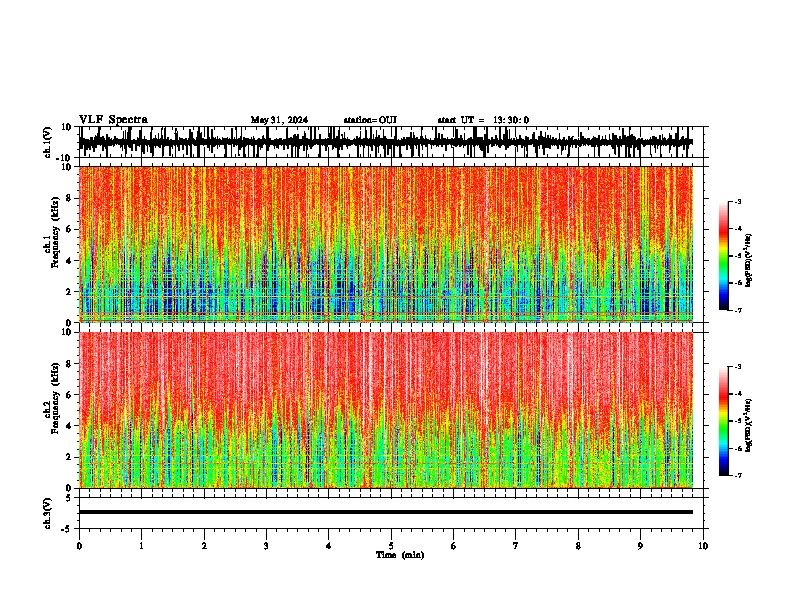This screenshot has height=612, width=792.
Task: Click the "9" tick on the time axis
Action: tap(640, 546)
